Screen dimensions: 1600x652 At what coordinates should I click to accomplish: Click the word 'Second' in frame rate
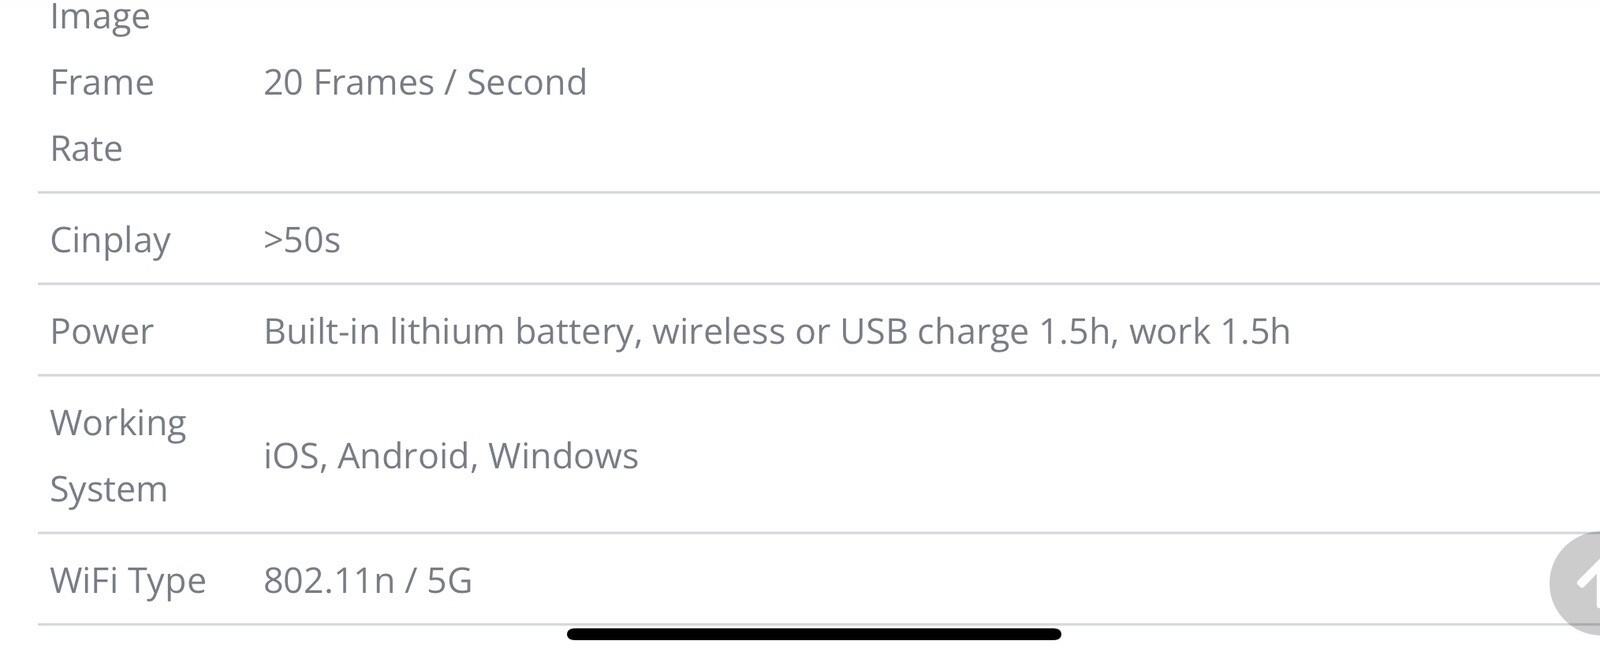click(x=527, y=82)
